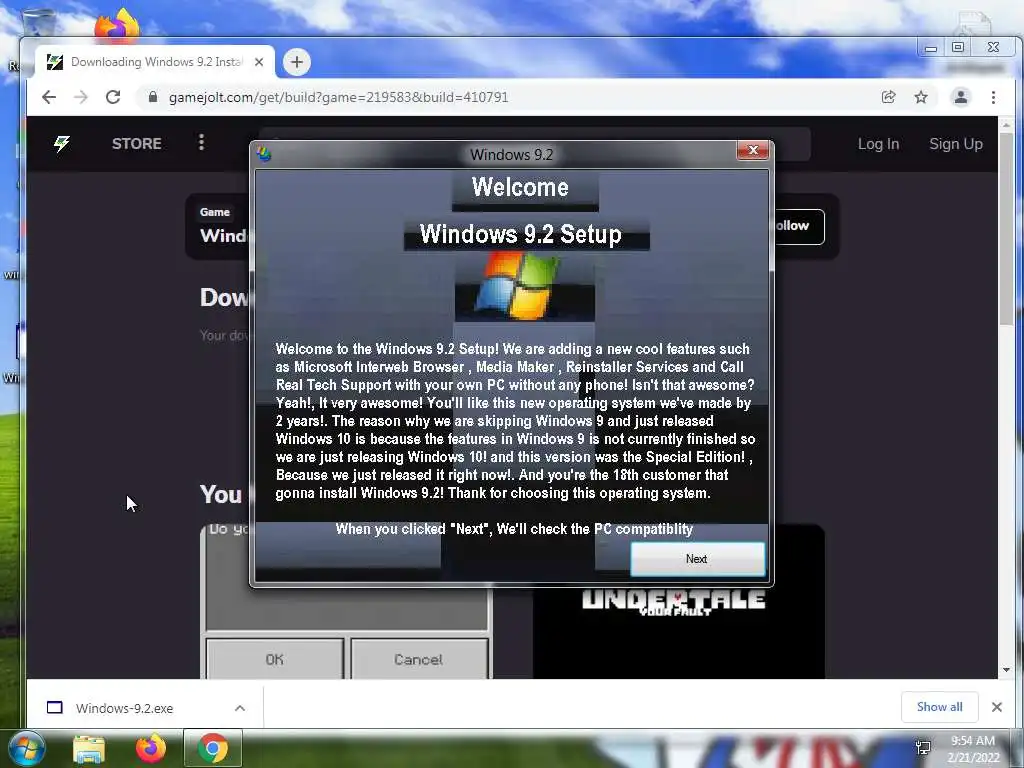Click OK in the page screenshot
The width and height of the screenshot is (1024, 768).
(275, 659)
